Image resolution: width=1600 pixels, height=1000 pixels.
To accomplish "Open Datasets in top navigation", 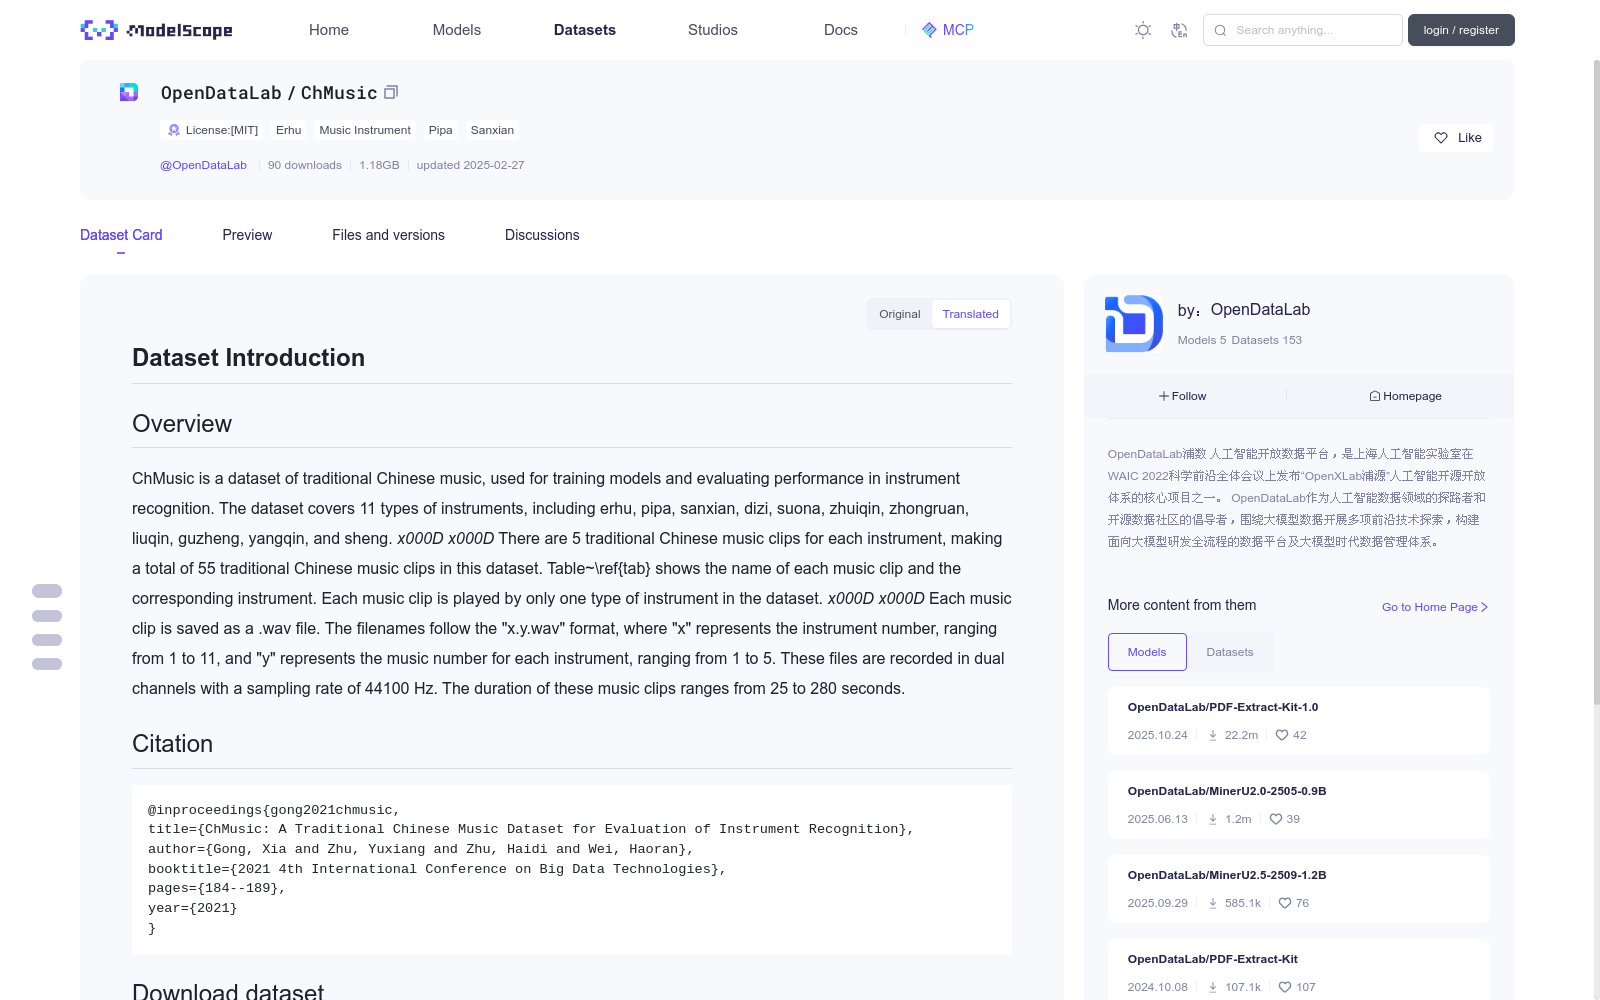I will (x=585, y=30).
